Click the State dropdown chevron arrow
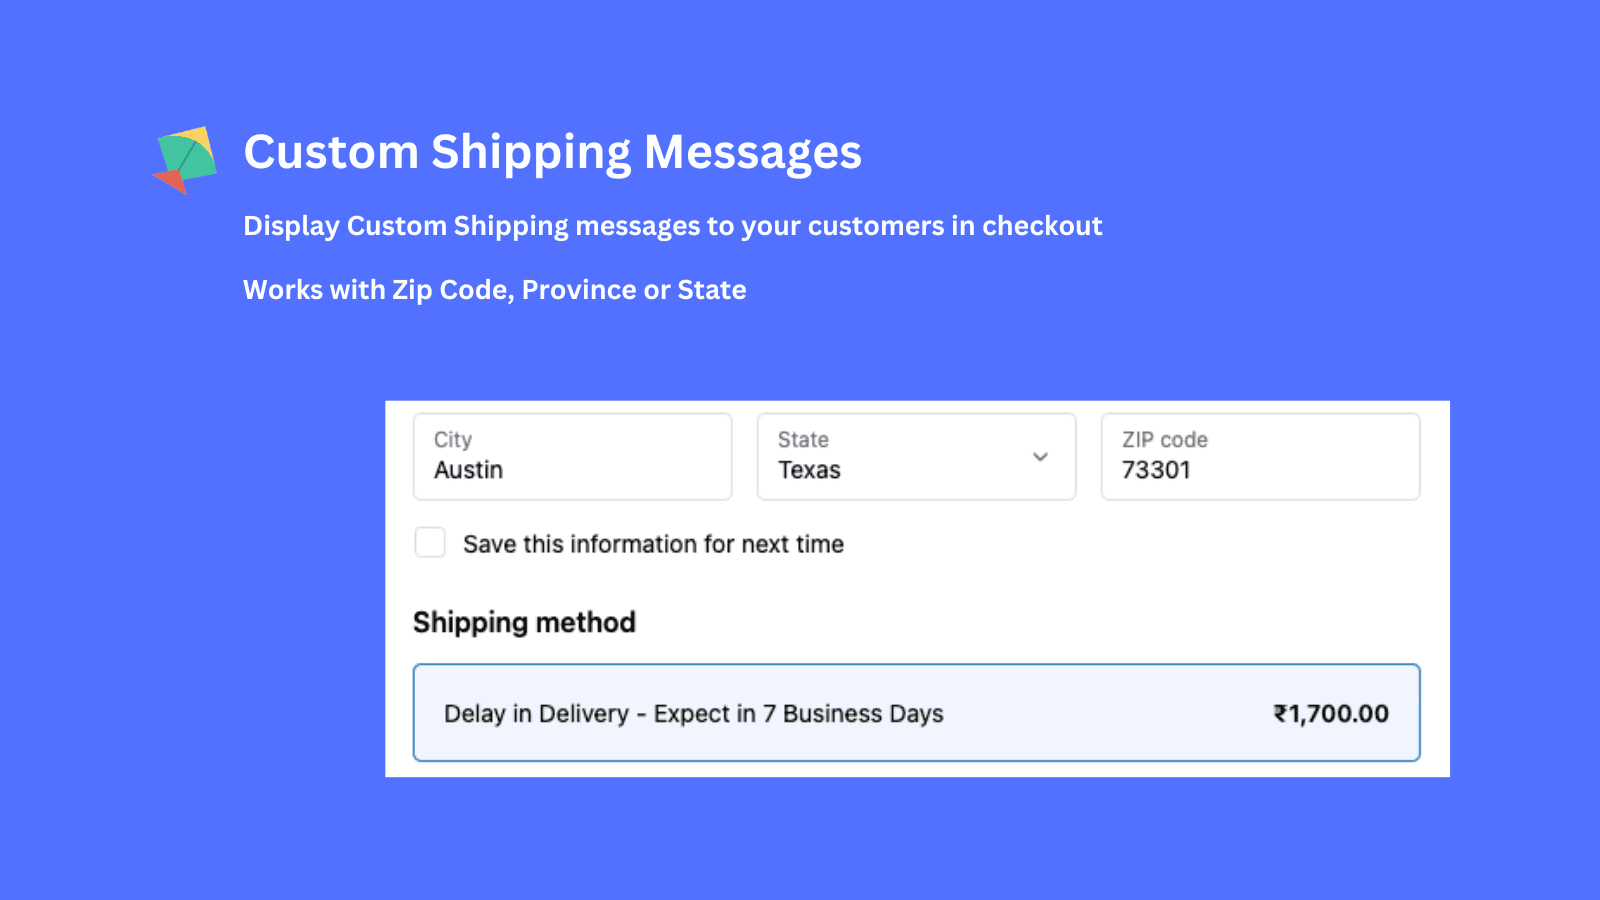Image resolution: width=1600 pixels, height=900 pixels. click(x=1041, y=456)
